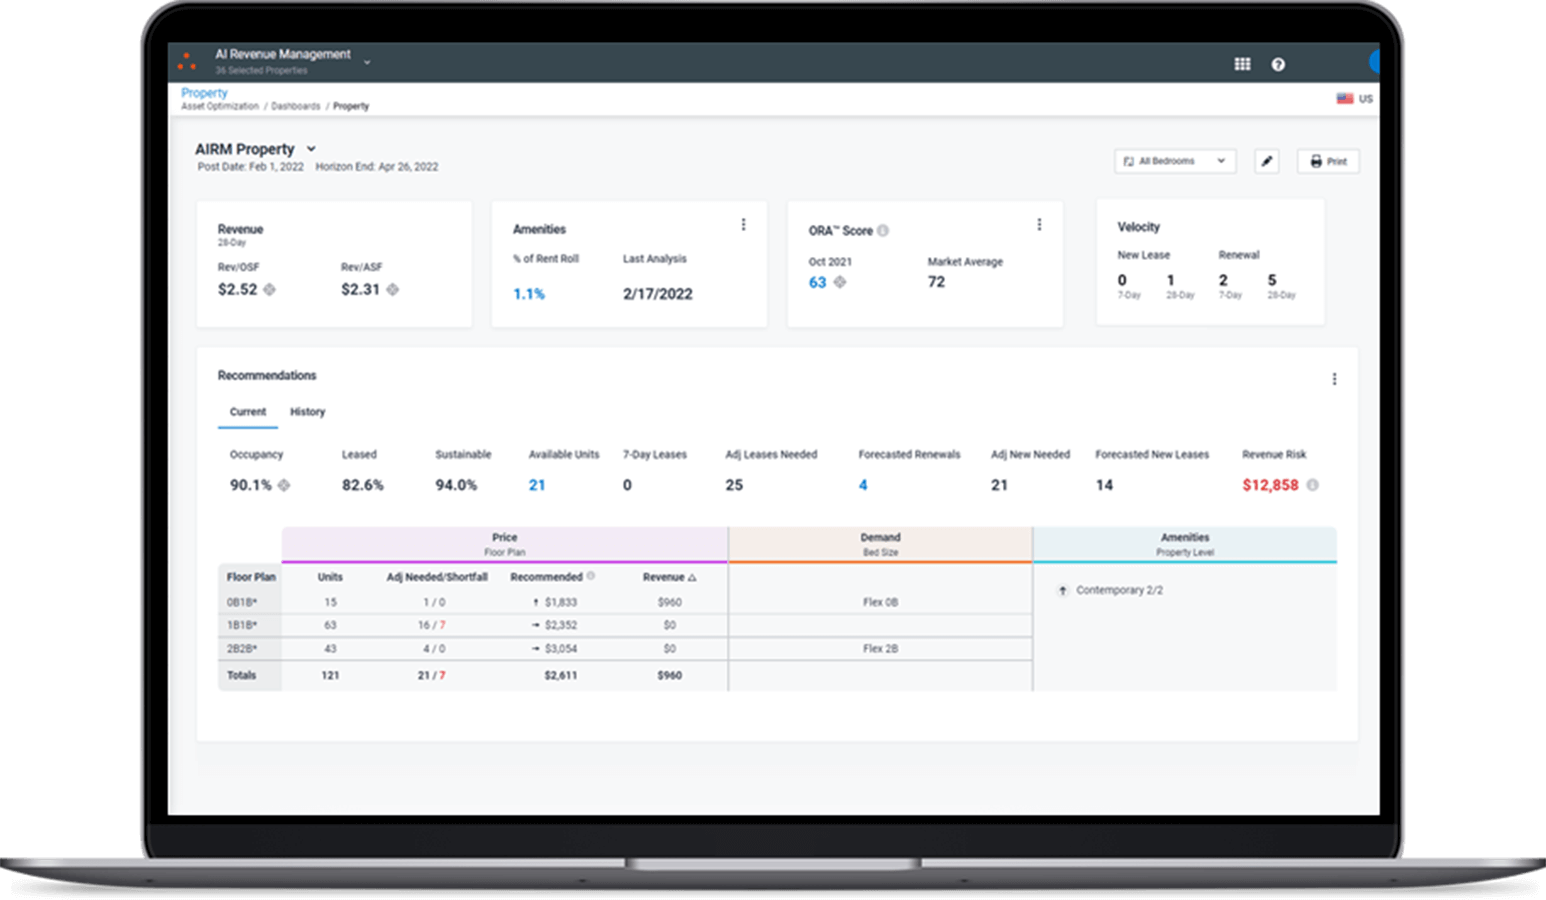Expand the AIRM Property selector chevron
Screen dimensions: 1546x900
pos(312,148)
